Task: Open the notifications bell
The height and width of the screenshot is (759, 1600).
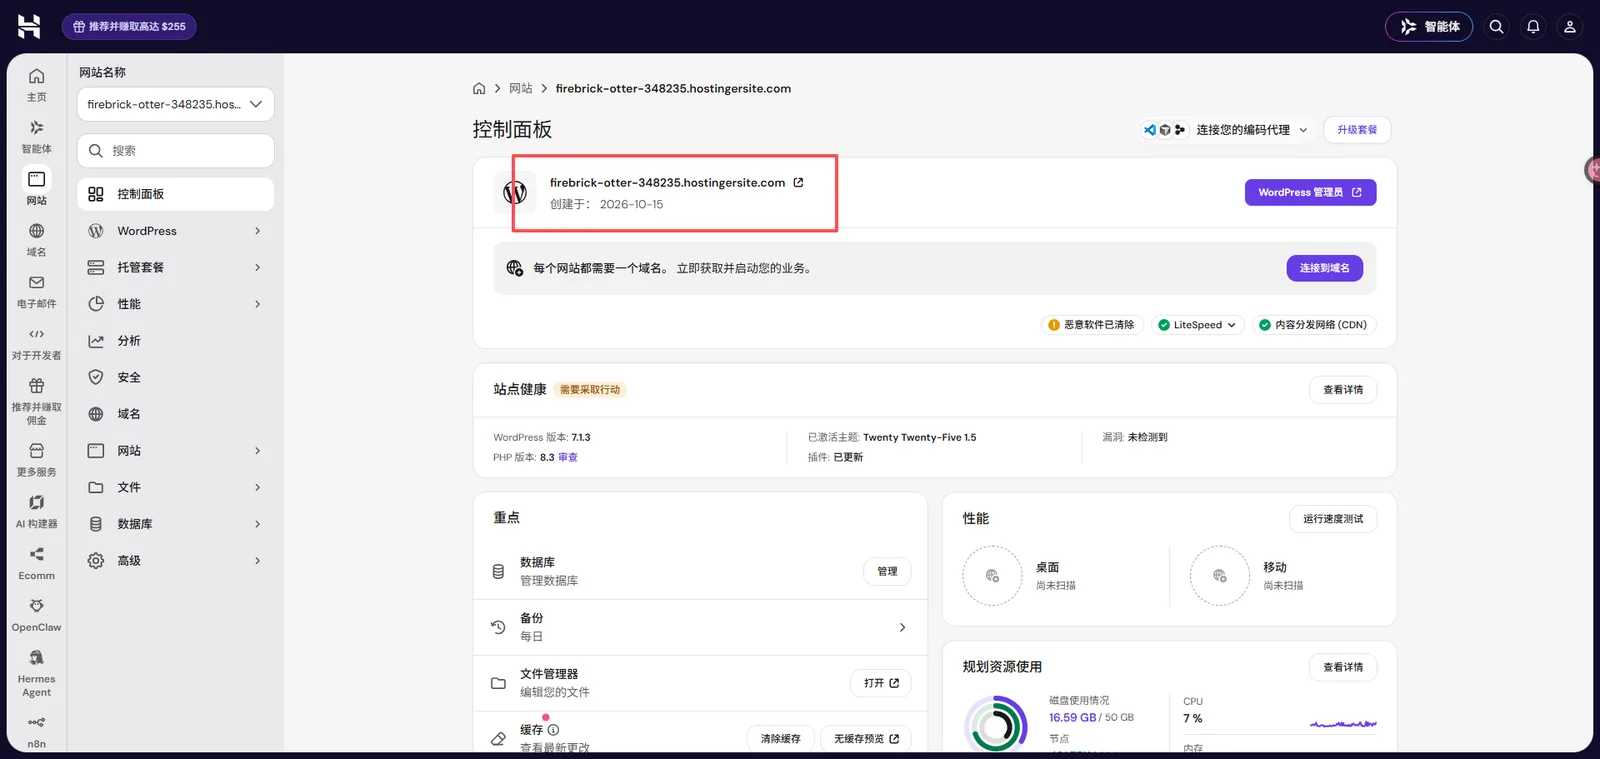Action: tap(1533, 27)
